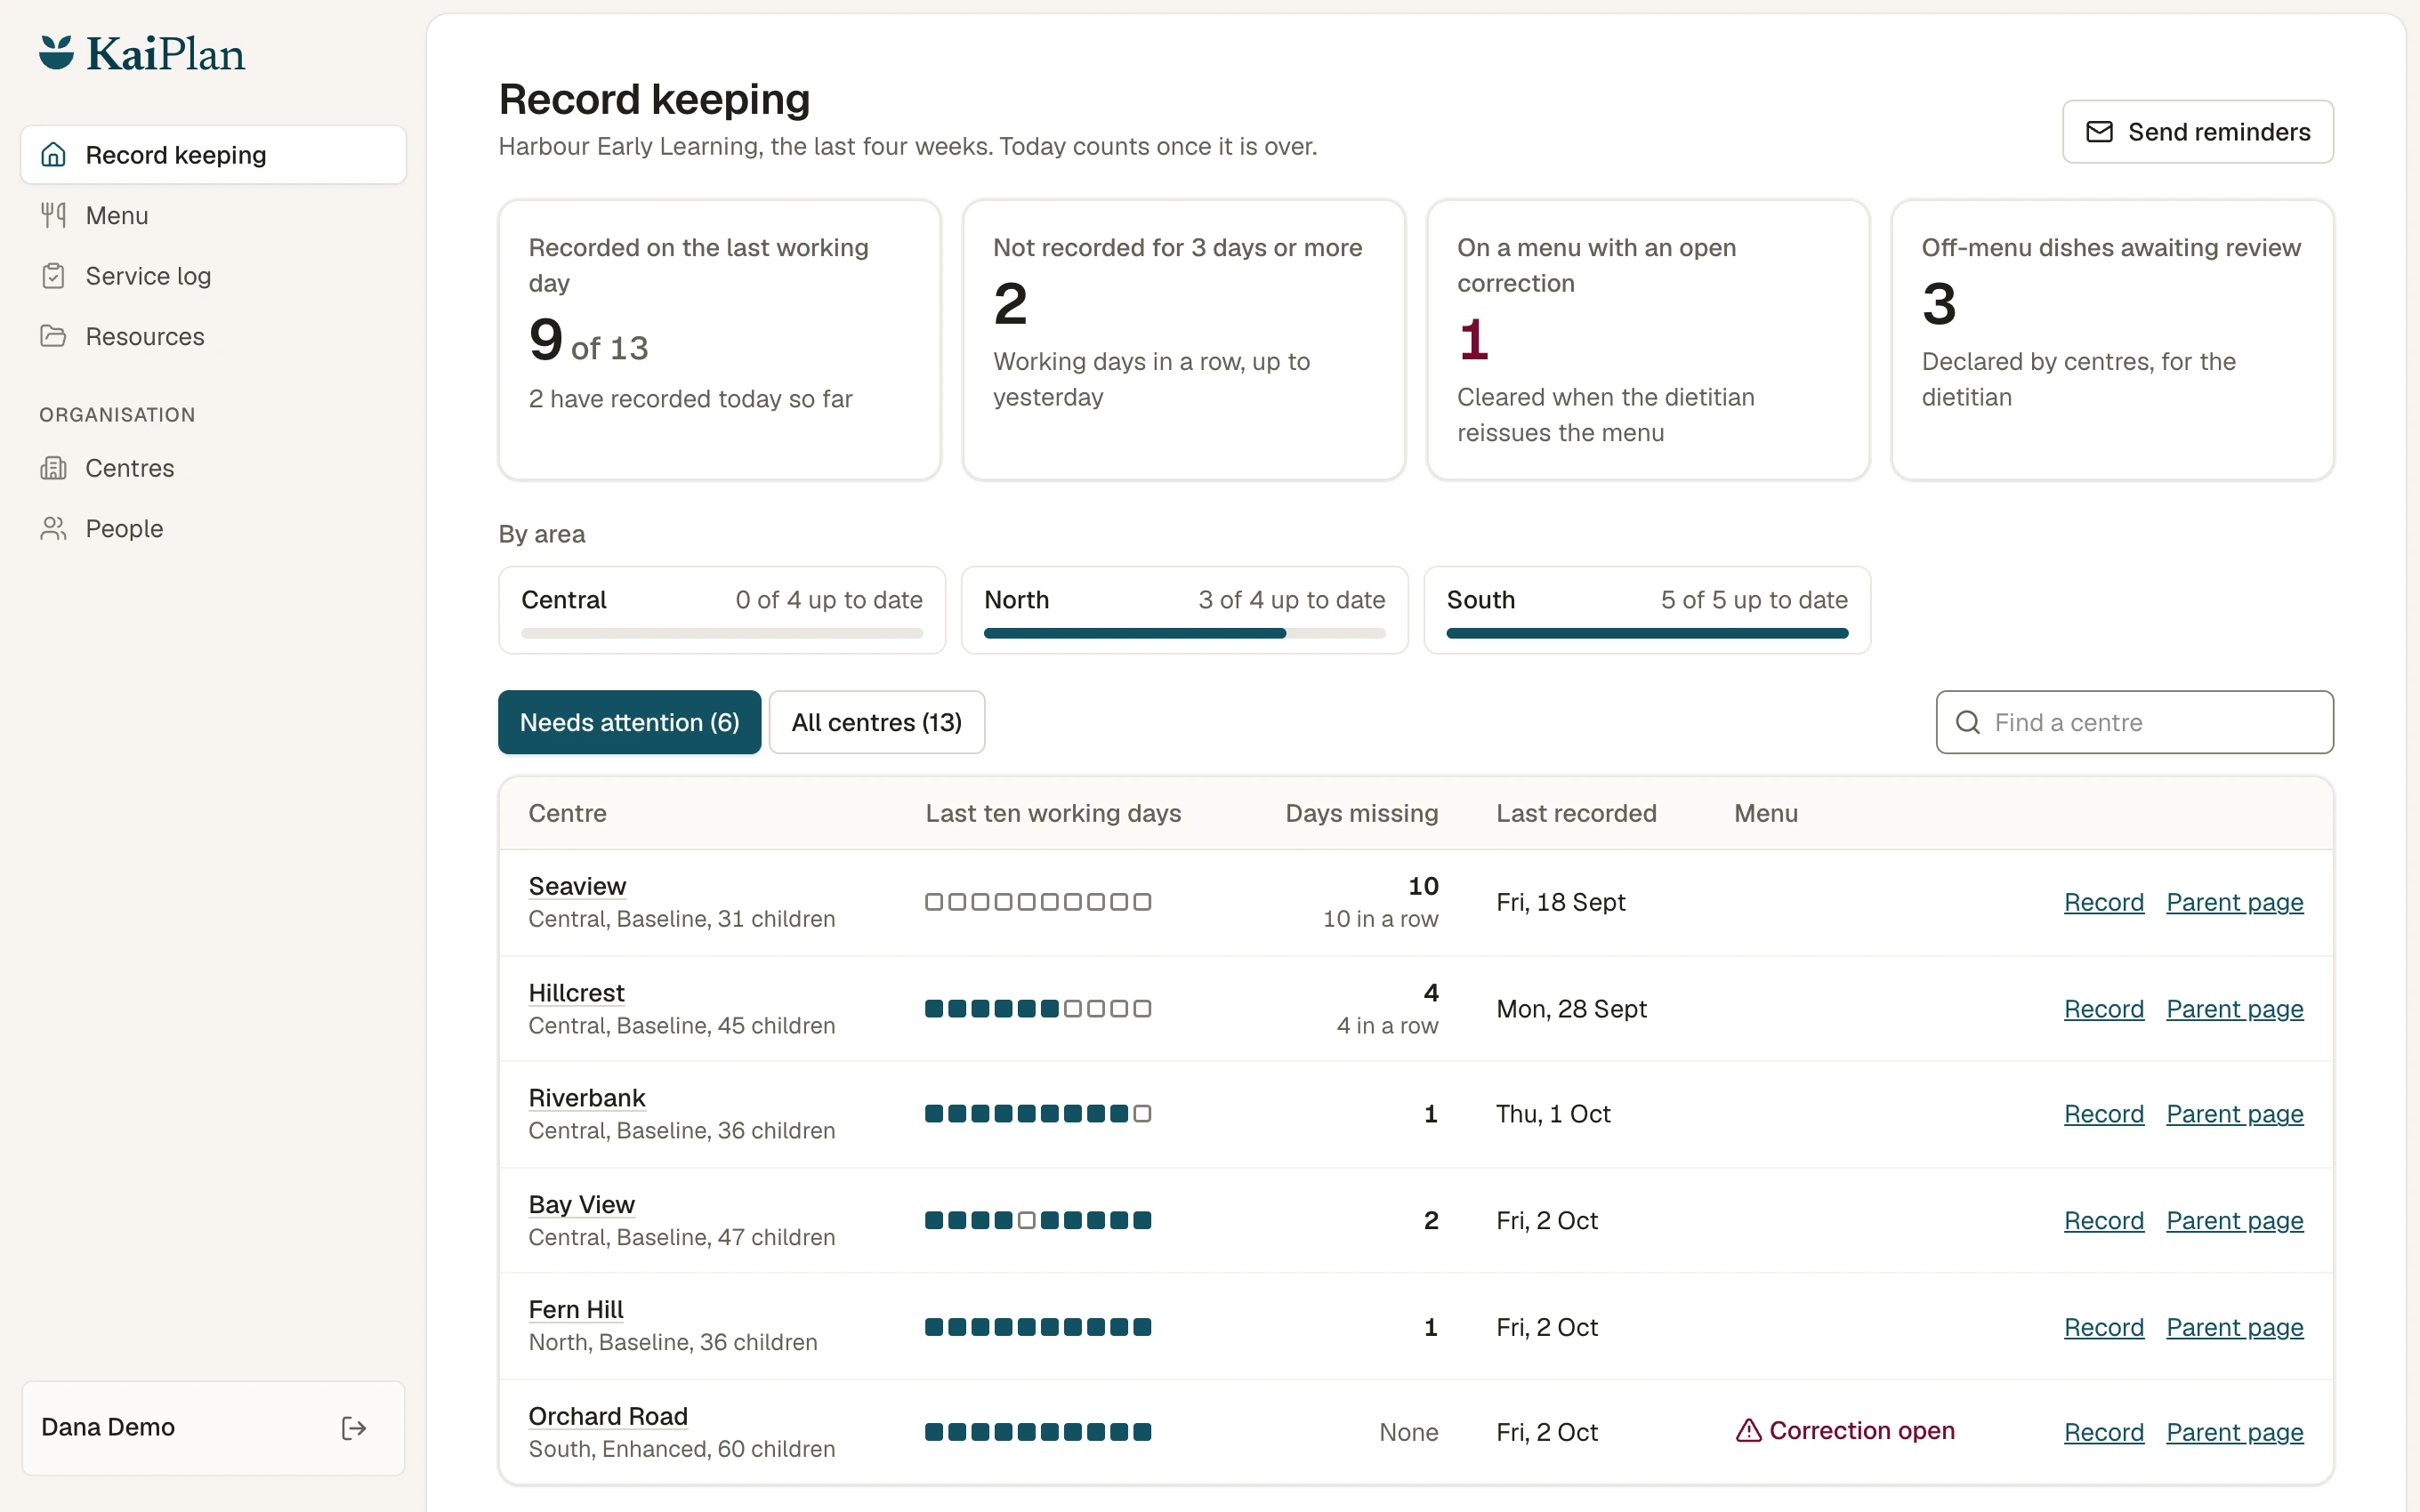Click the clipboard icon beside Service log
This screenshot has width=2420, height=1512.
(53, 276)
